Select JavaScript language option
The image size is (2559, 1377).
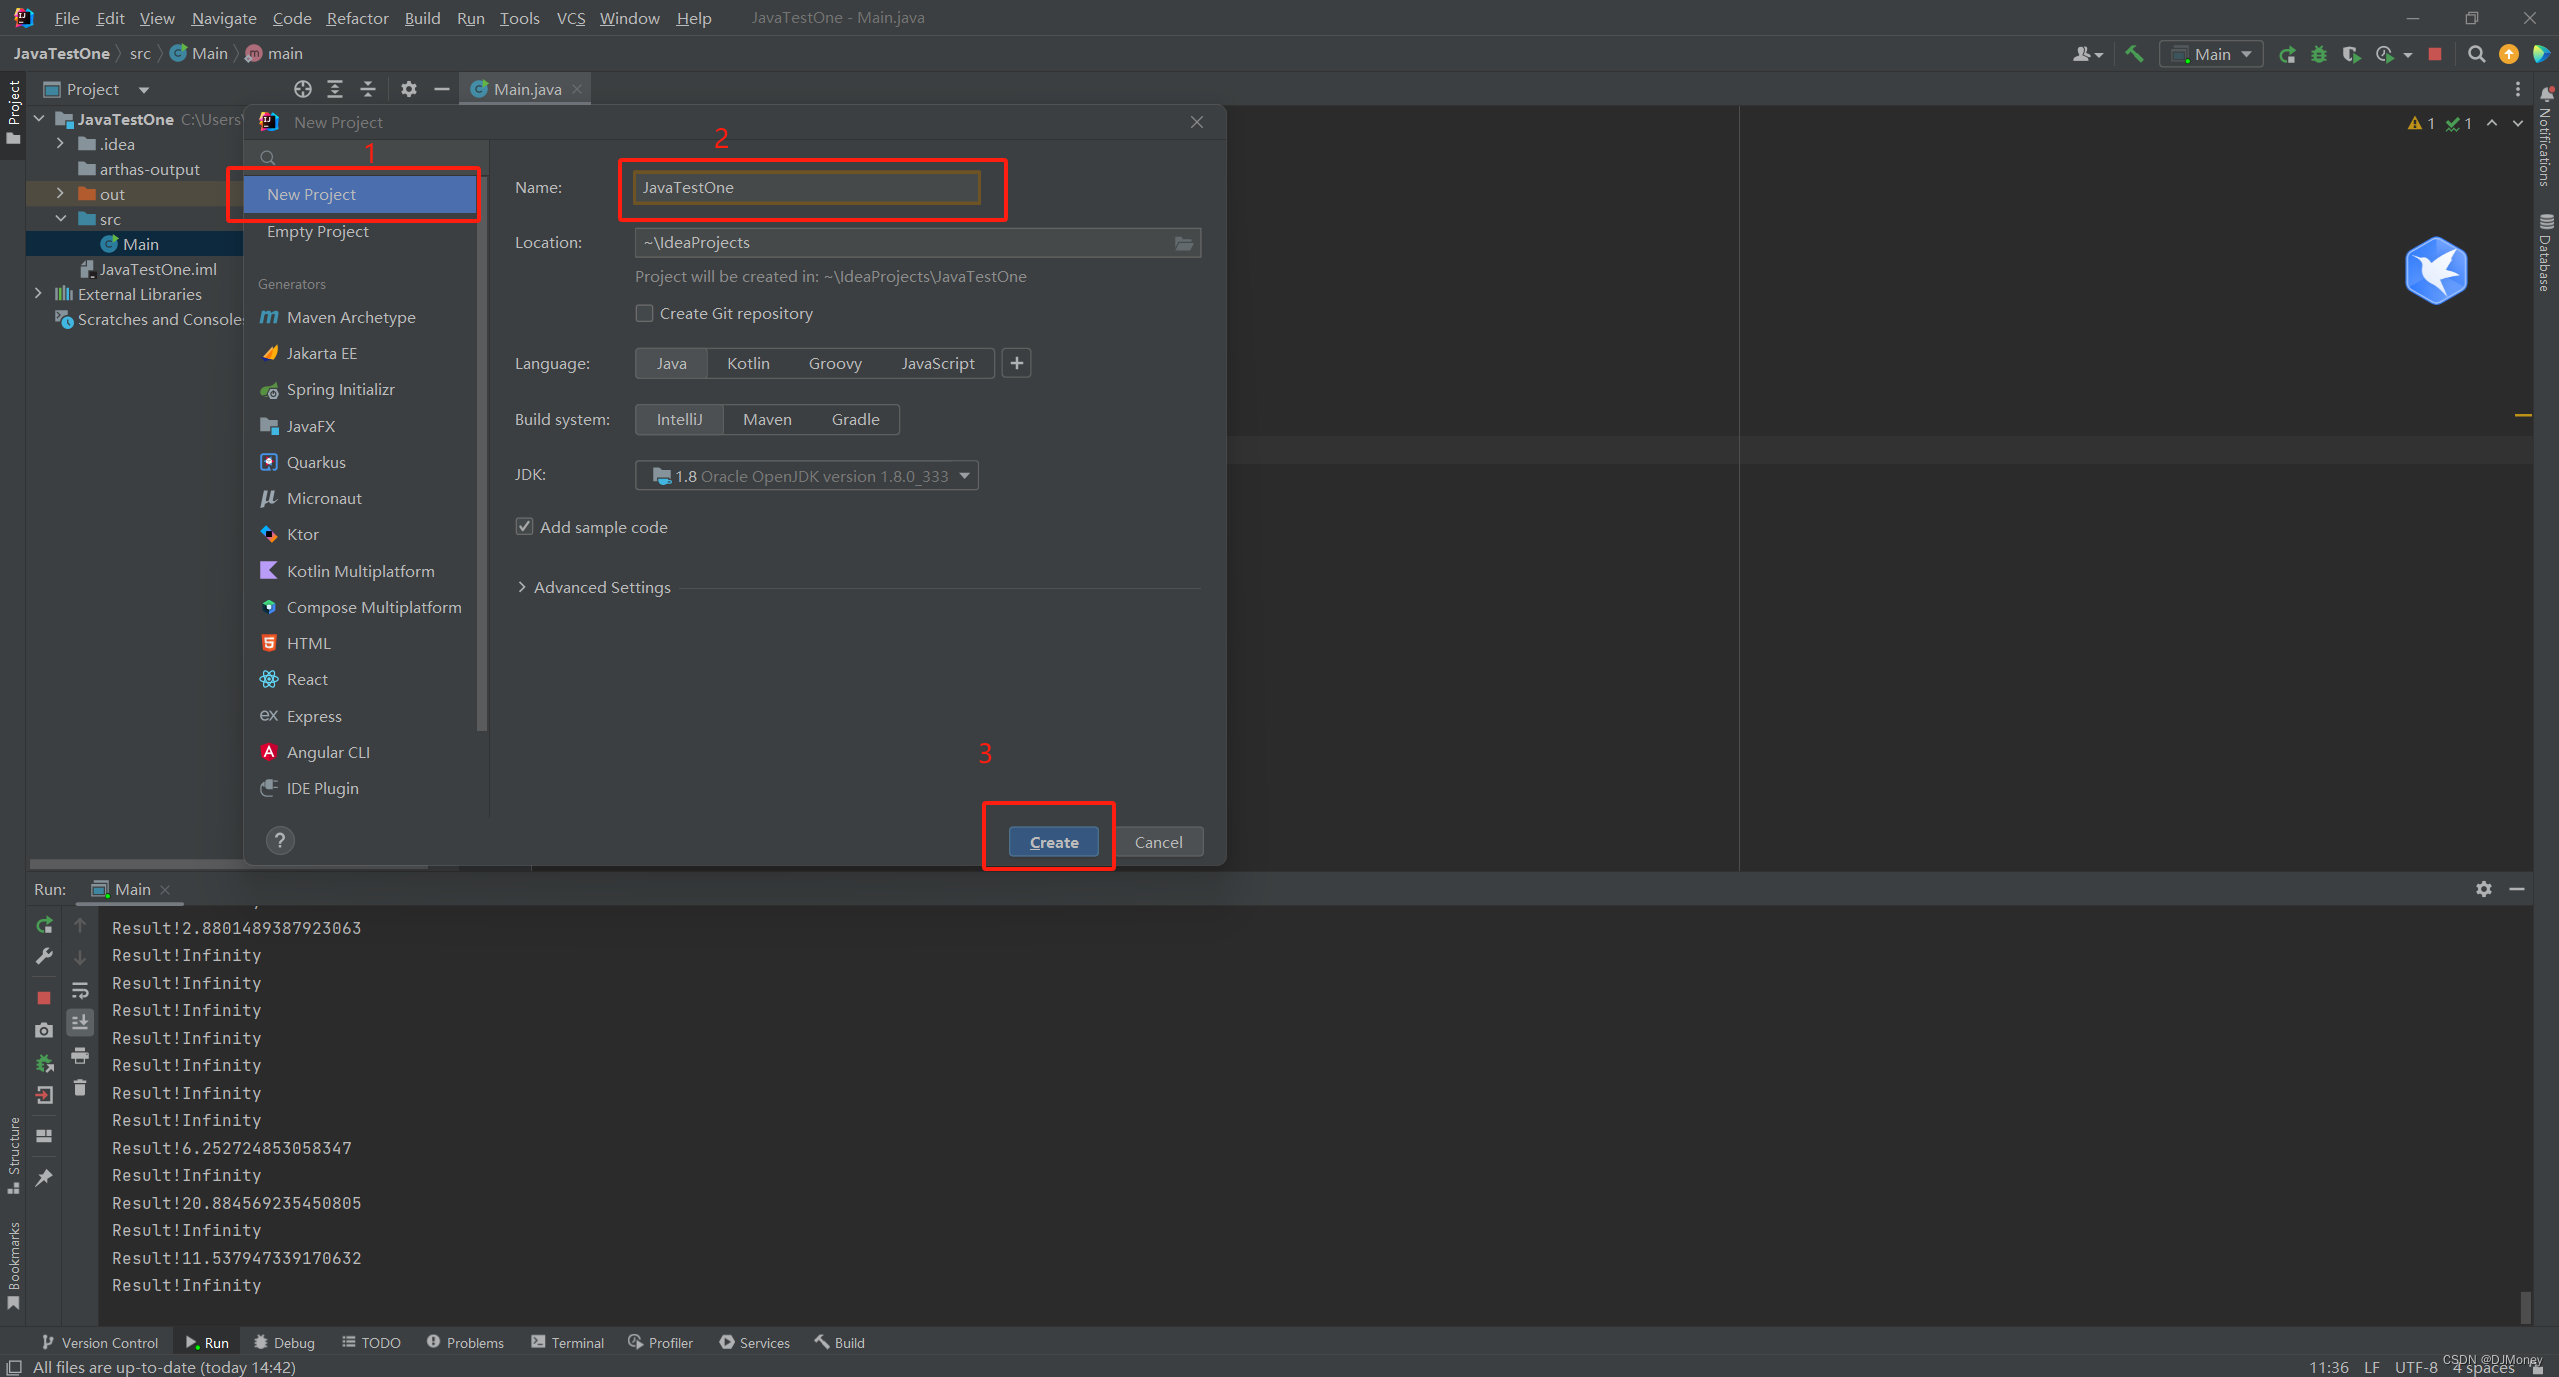[938, 364]
